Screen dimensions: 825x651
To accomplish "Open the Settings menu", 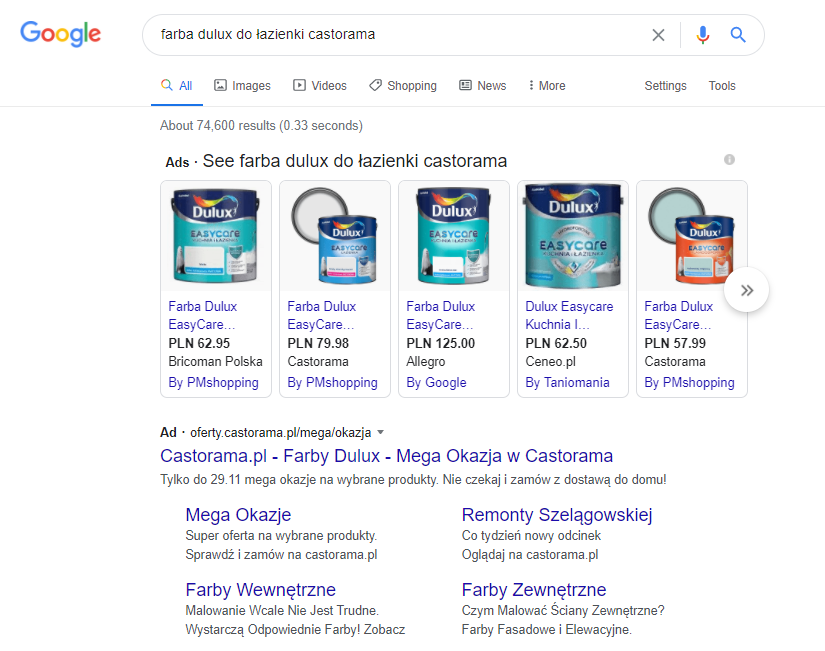I will click(x=665, y=86).
